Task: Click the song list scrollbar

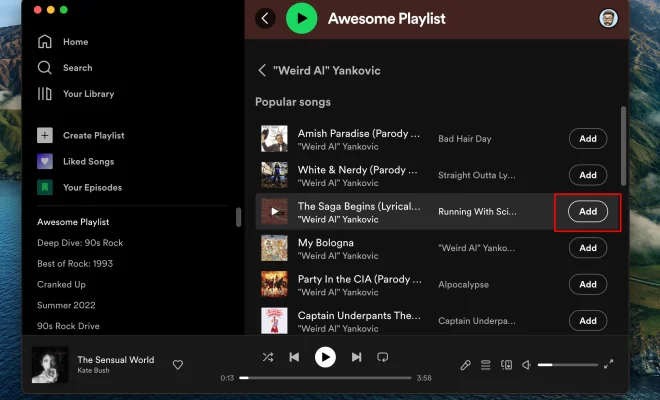Action: [623, 146]
